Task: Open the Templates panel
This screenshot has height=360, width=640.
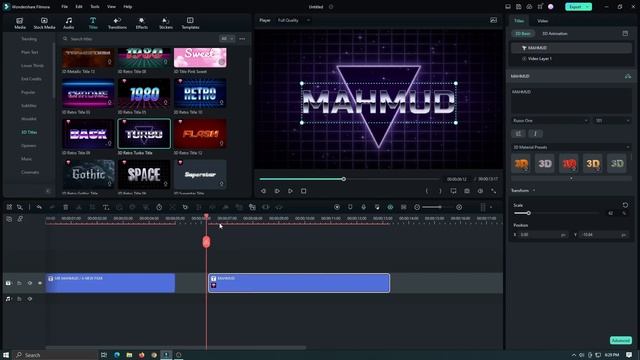Action: pyautogui.click(x=190, y=23)
